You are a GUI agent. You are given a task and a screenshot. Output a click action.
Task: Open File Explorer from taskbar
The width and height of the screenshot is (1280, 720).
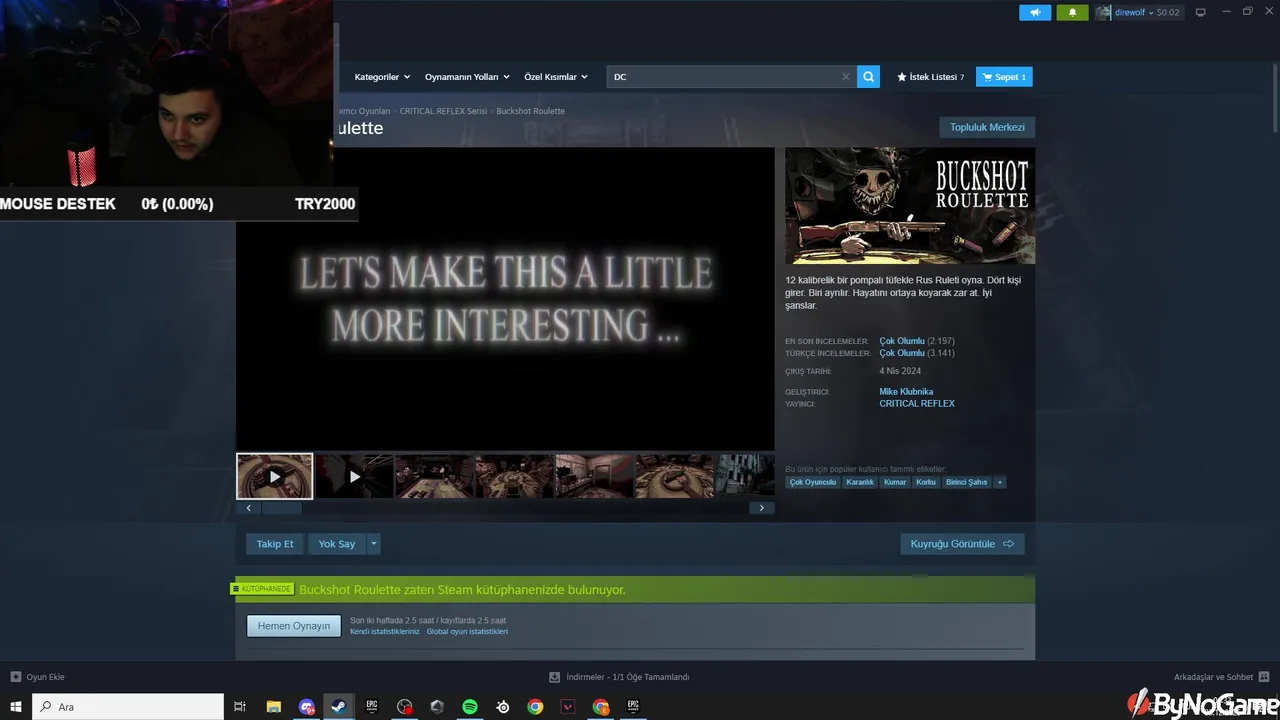pyautogui.click(x=273, y=707)
